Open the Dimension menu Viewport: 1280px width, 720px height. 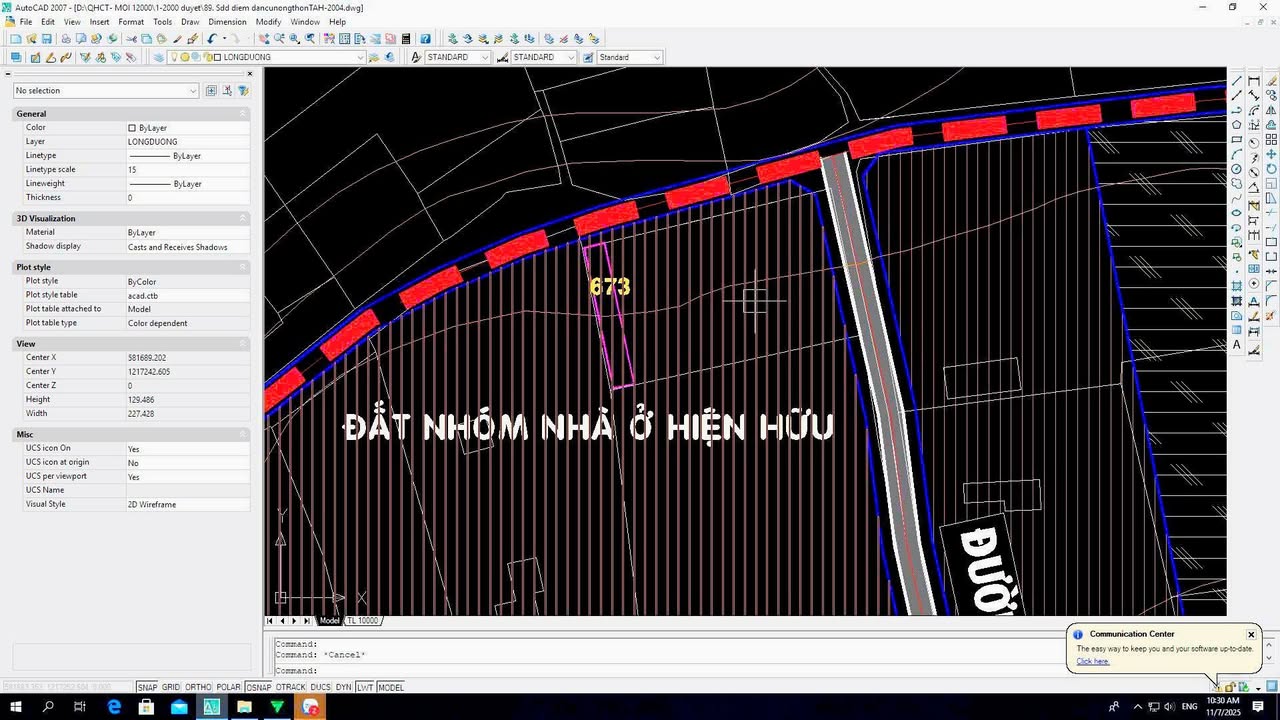pos(227,21)
